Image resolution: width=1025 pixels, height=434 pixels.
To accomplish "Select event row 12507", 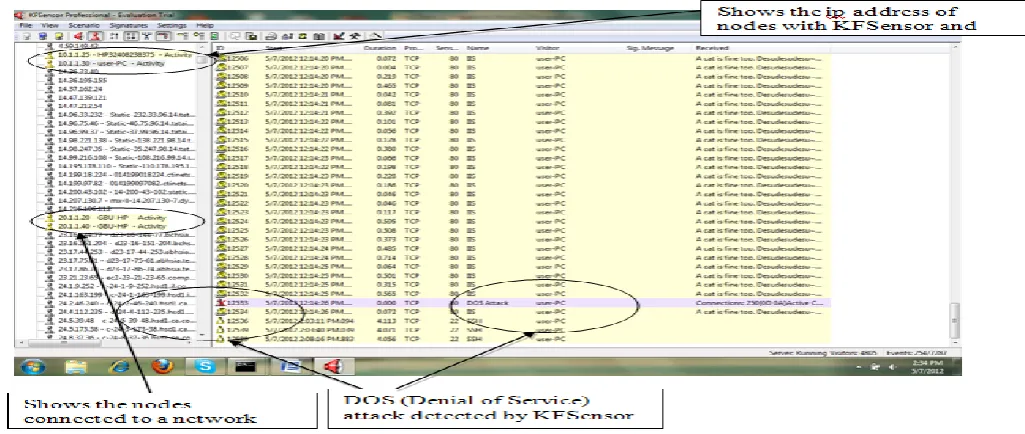I will (x=523, y=67).
